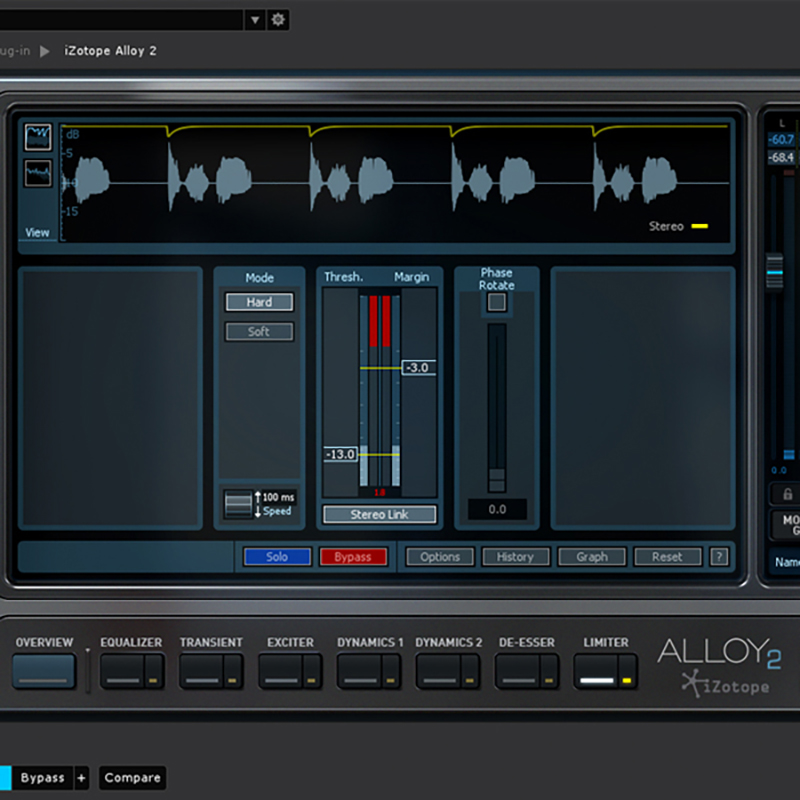Switch to the Equalizer module
The width and height of the screenshot is (800, 800).
[x=123, y=671]
